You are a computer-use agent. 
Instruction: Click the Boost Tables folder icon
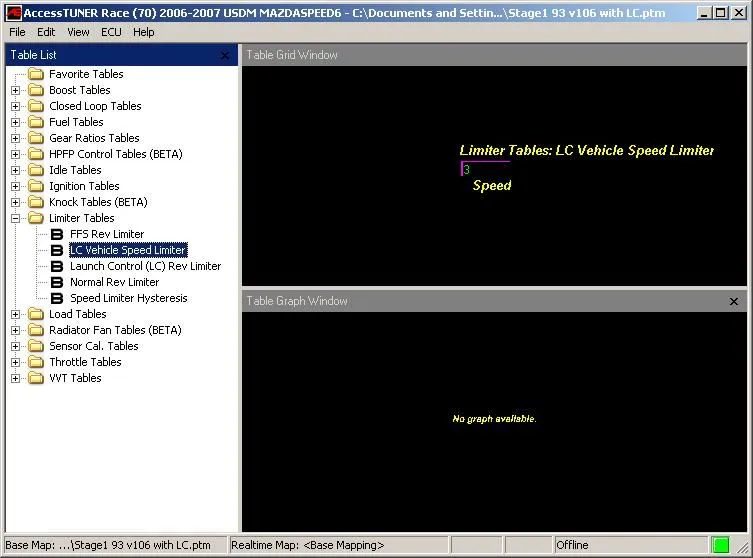(36, 90)
